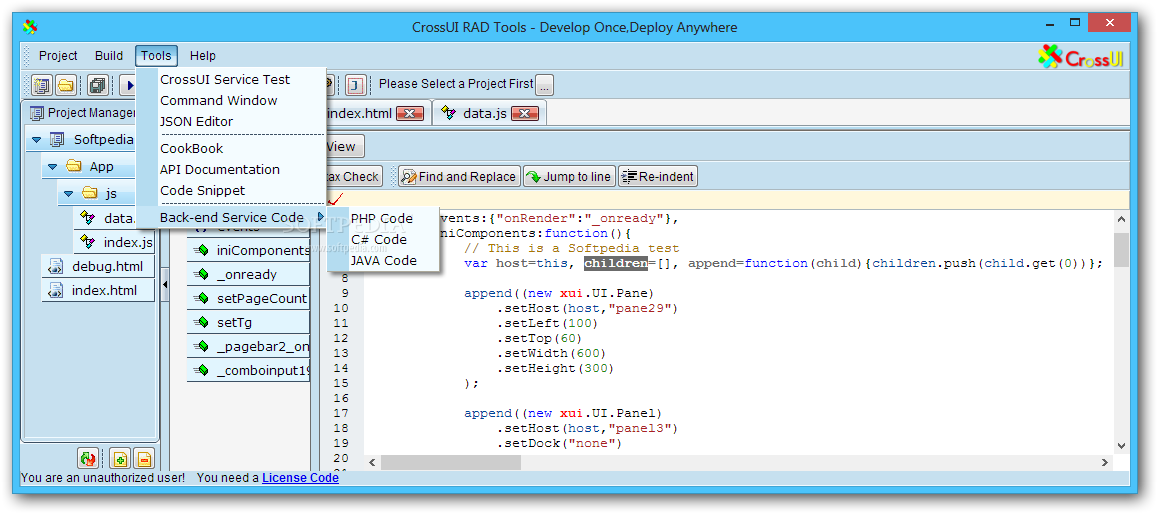Choose C# Code from submenu
The image size is (1158, 514).
(379, 240)
